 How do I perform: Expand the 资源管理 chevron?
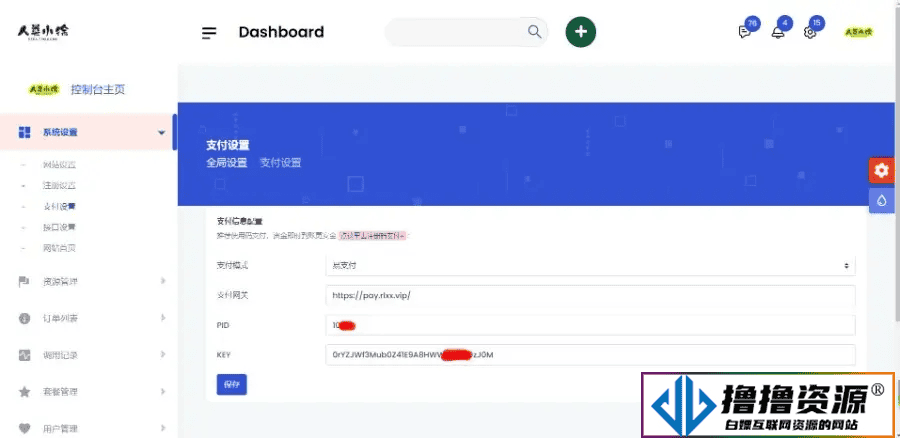(163, 281)
